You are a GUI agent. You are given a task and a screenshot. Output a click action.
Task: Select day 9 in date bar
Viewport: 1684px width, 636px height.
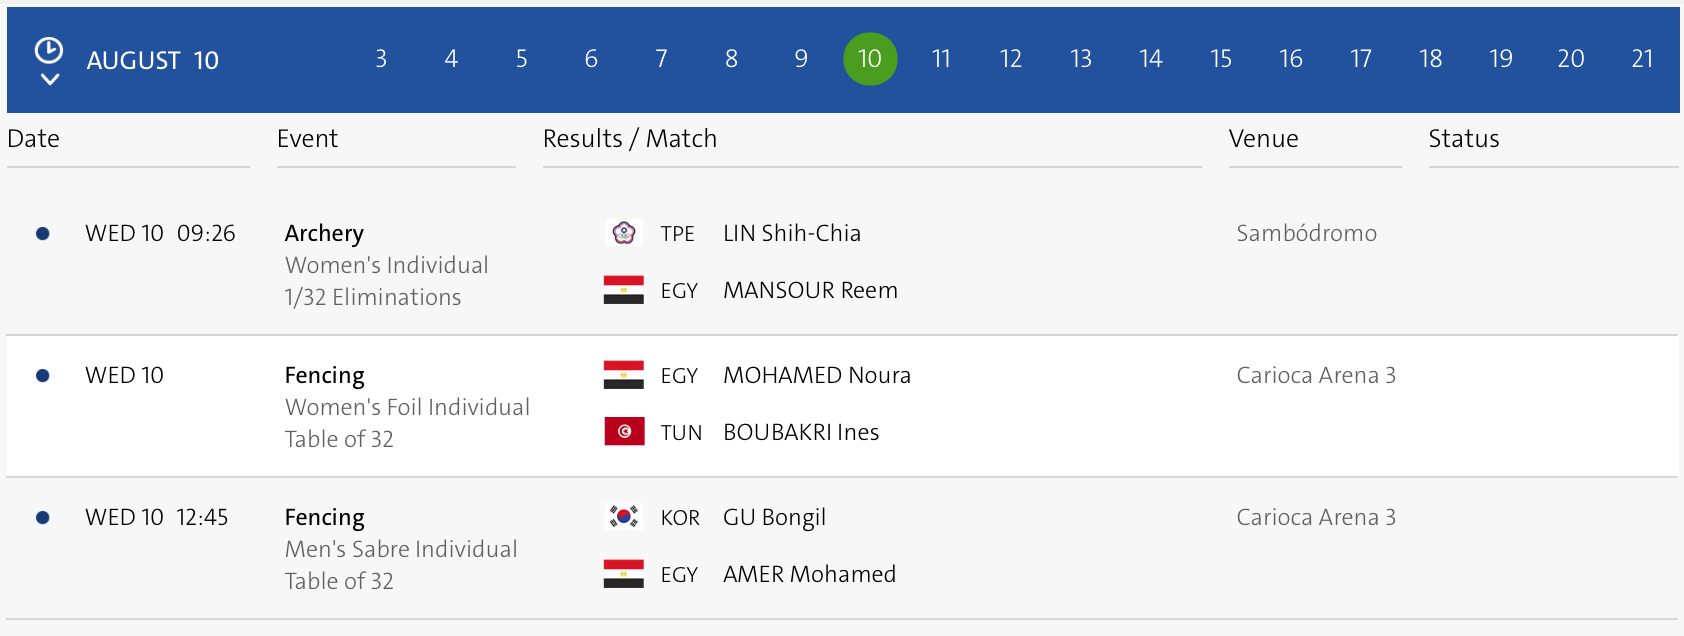[801, 59]
